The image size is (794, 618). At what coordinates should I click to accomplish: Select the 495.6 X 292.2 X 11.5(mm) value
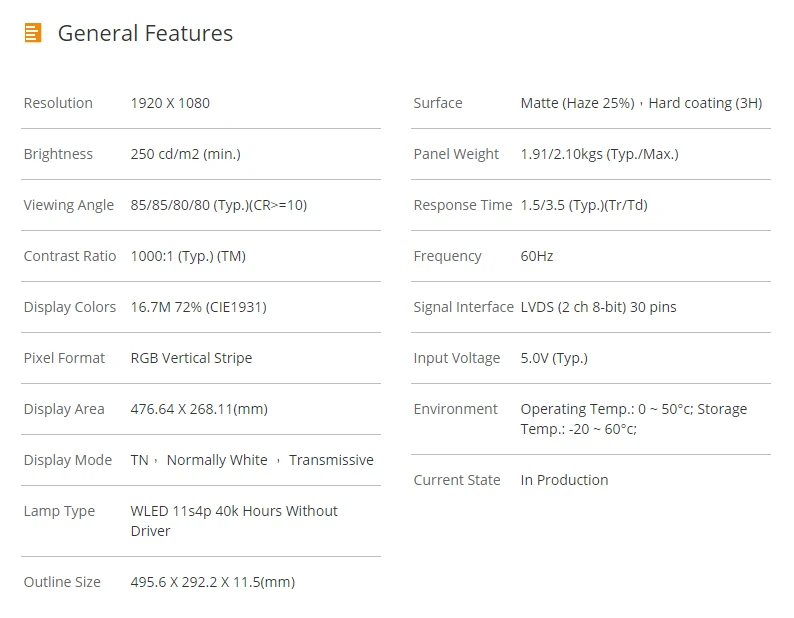point(213,582)
